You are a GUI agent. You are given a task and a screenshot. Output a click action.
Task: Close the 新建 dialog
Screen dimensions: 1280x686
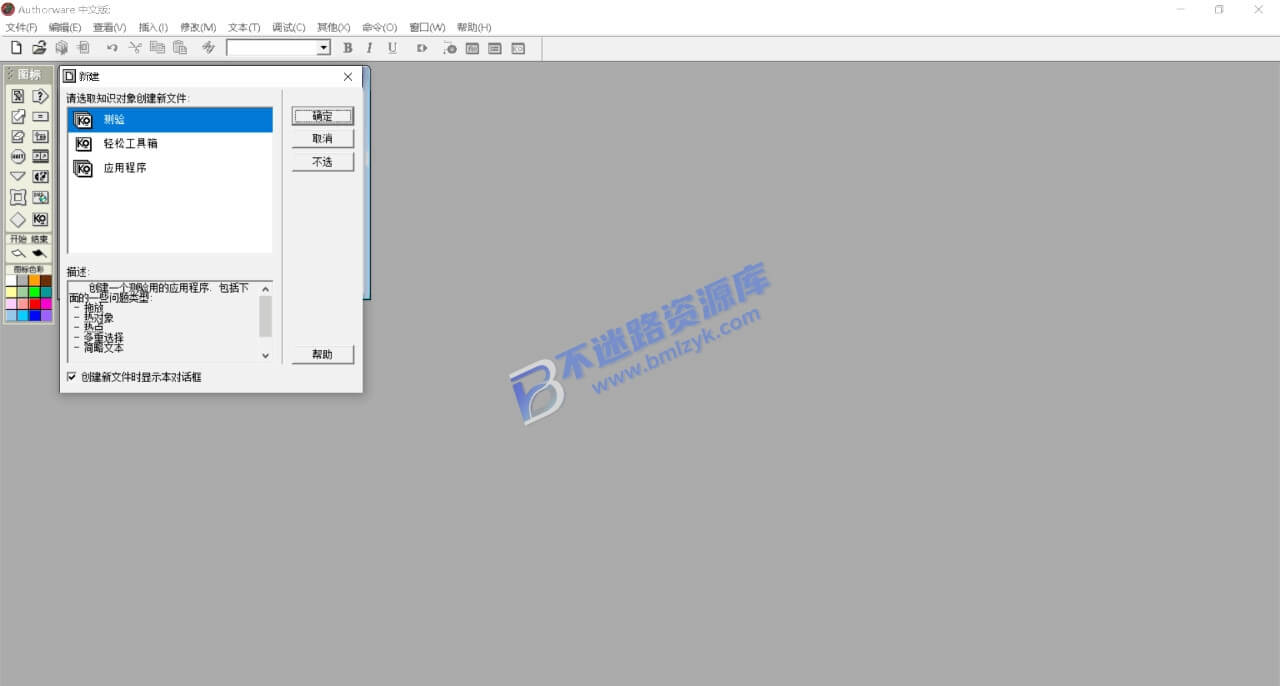[x=348, y=77]
